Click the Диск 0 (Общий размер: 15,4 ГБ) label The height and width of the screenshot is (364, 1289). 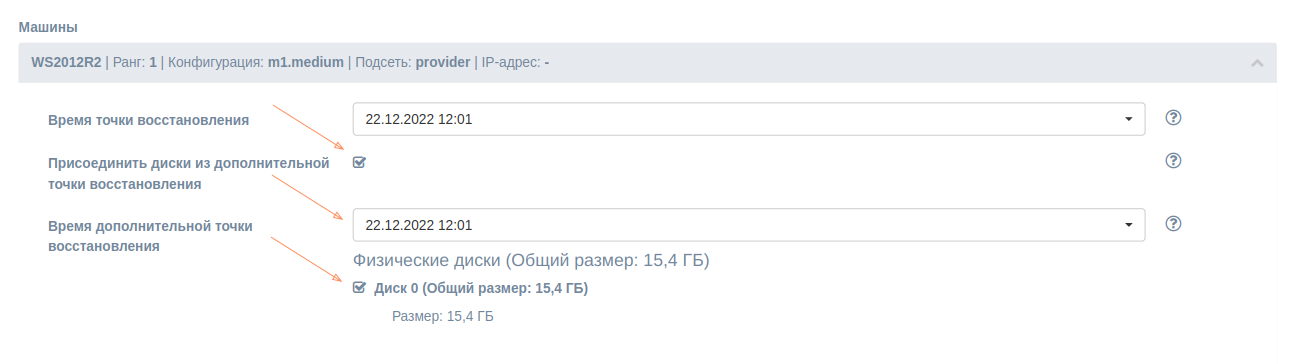click(480, 289)
